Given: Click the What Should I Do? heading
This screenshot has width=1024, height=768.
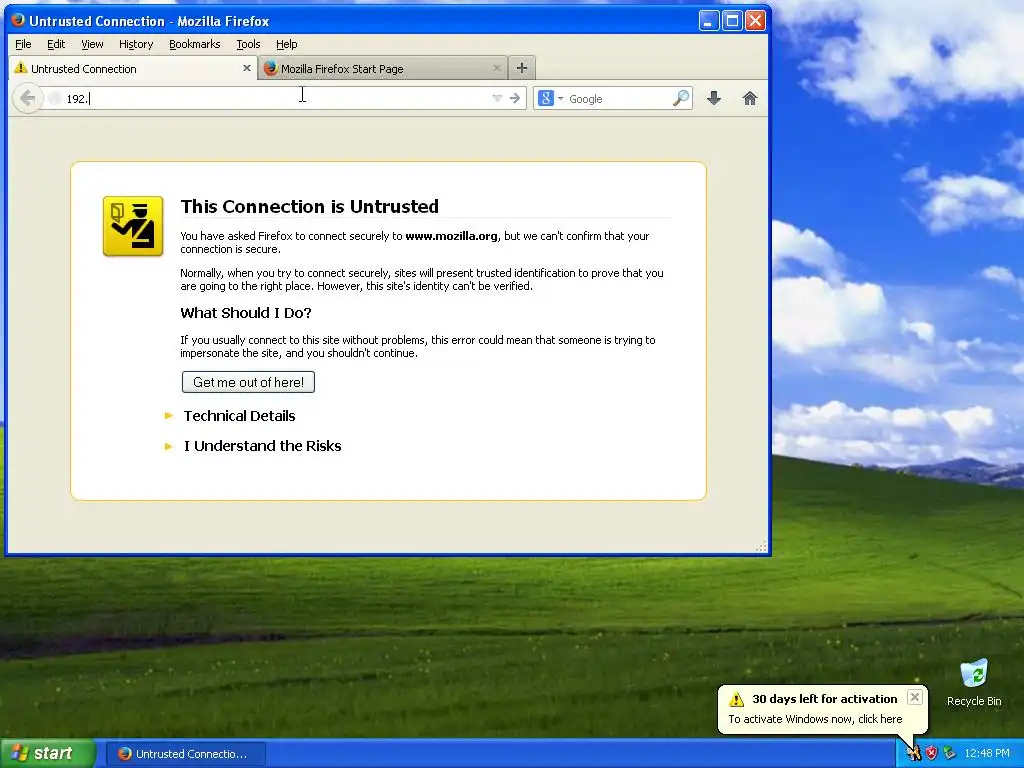Looking at the screenshot, I should 246,313.
